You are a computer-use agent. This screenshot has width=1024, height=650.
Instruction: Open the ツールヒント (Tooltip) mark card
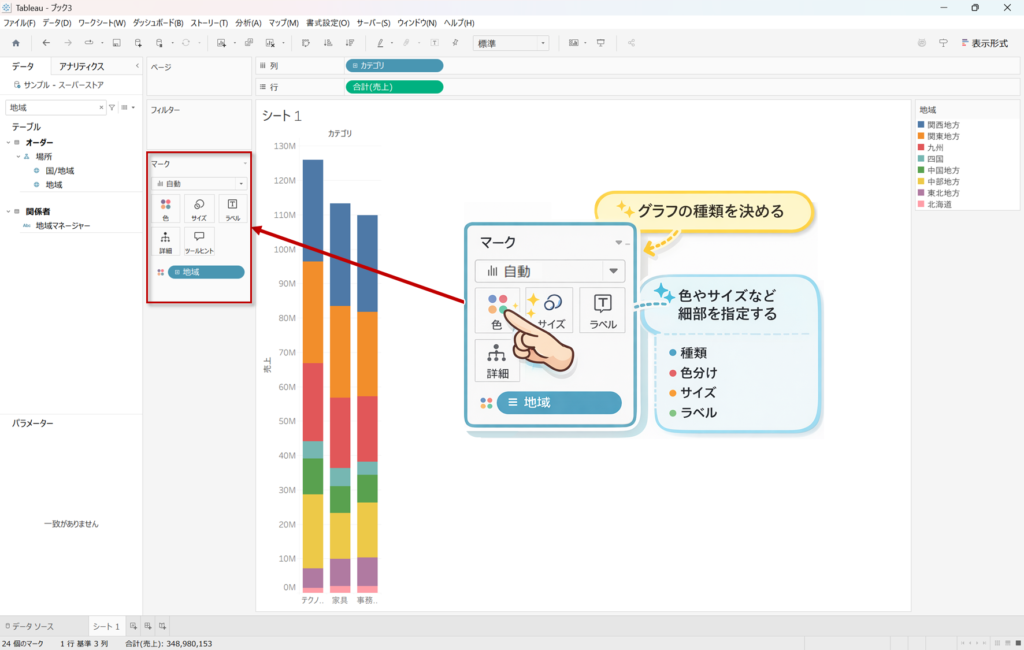point(199,241)
